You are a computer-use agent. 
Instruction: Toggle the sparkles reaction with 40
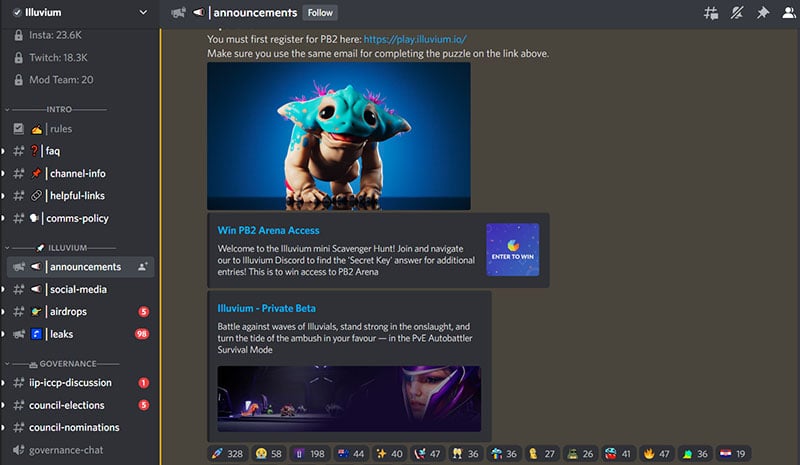[389, 454]
